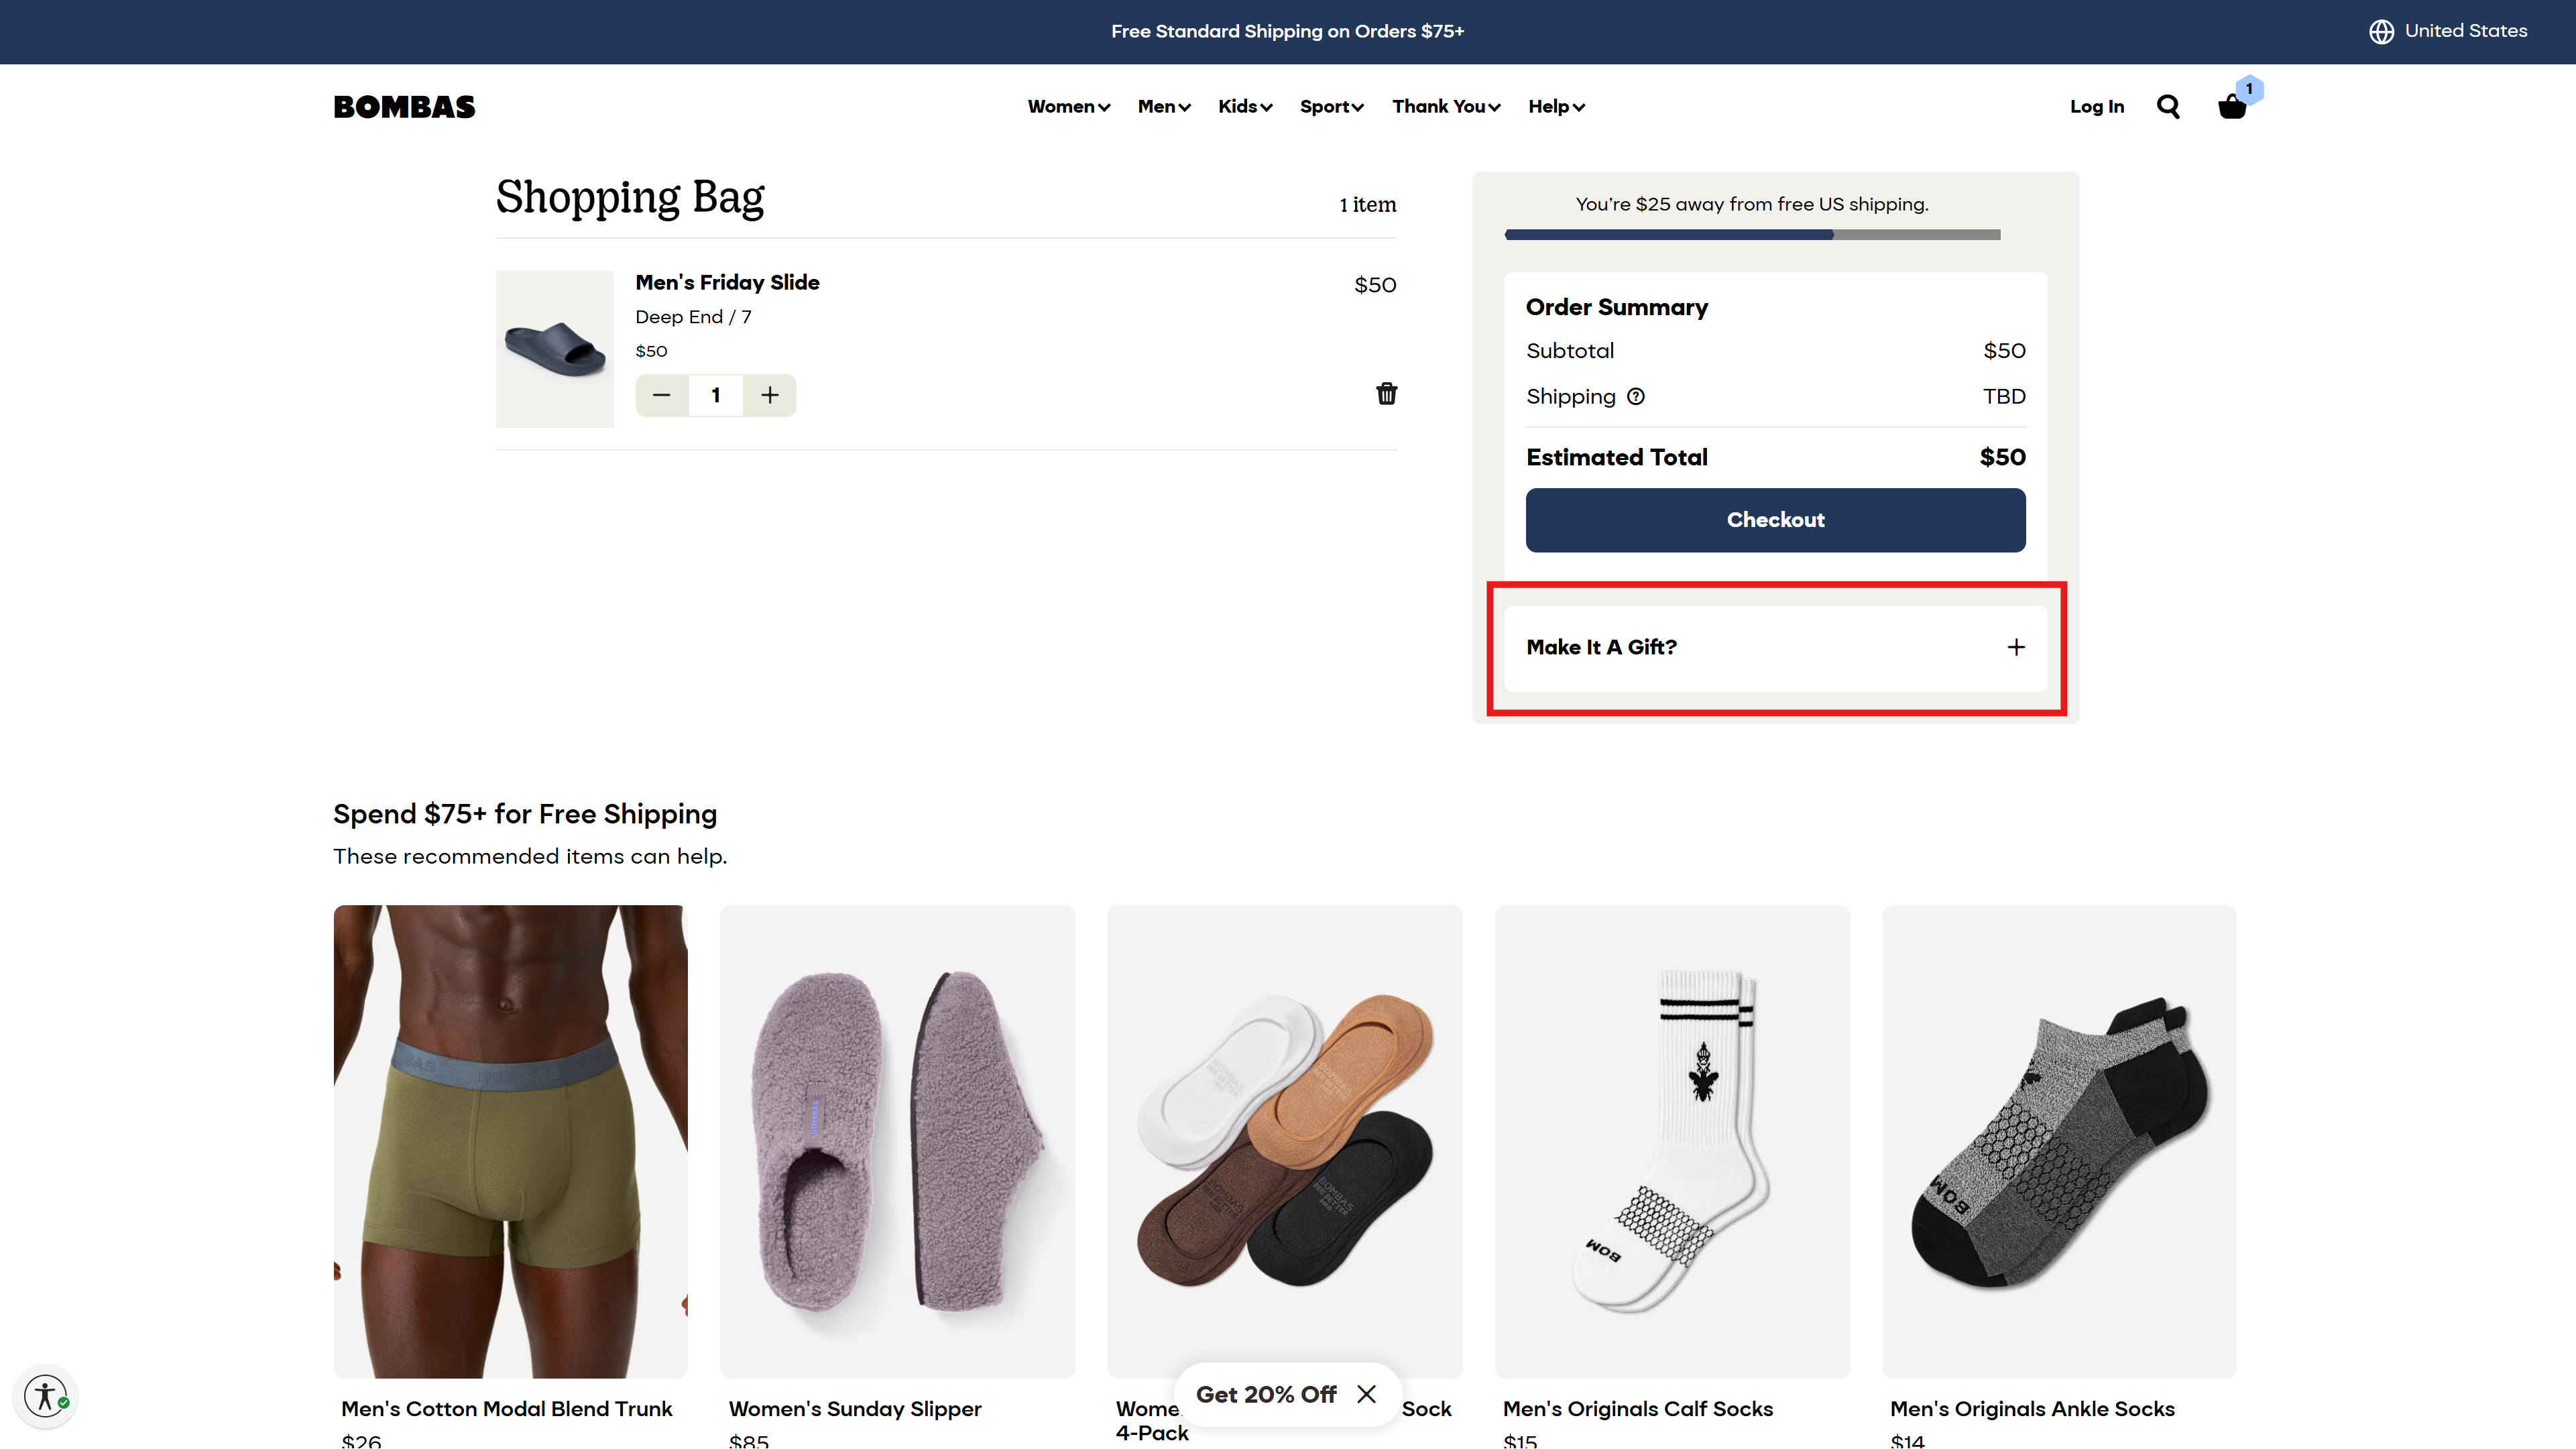Open the Sport dropdown menu
Screen dimensions: 2576x1449
coord(1331,106)
